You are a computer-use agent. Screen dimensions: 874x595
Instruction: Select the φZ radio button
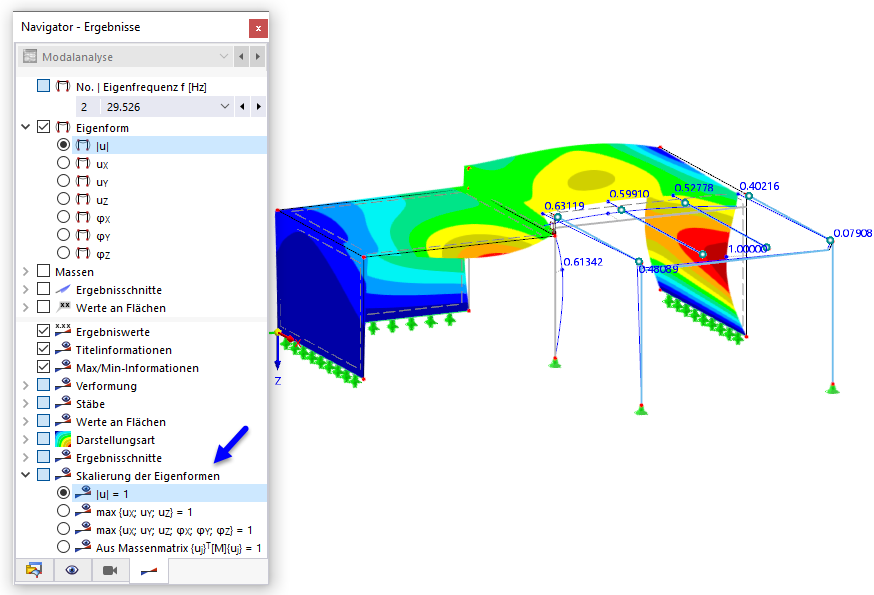(64, 253)
